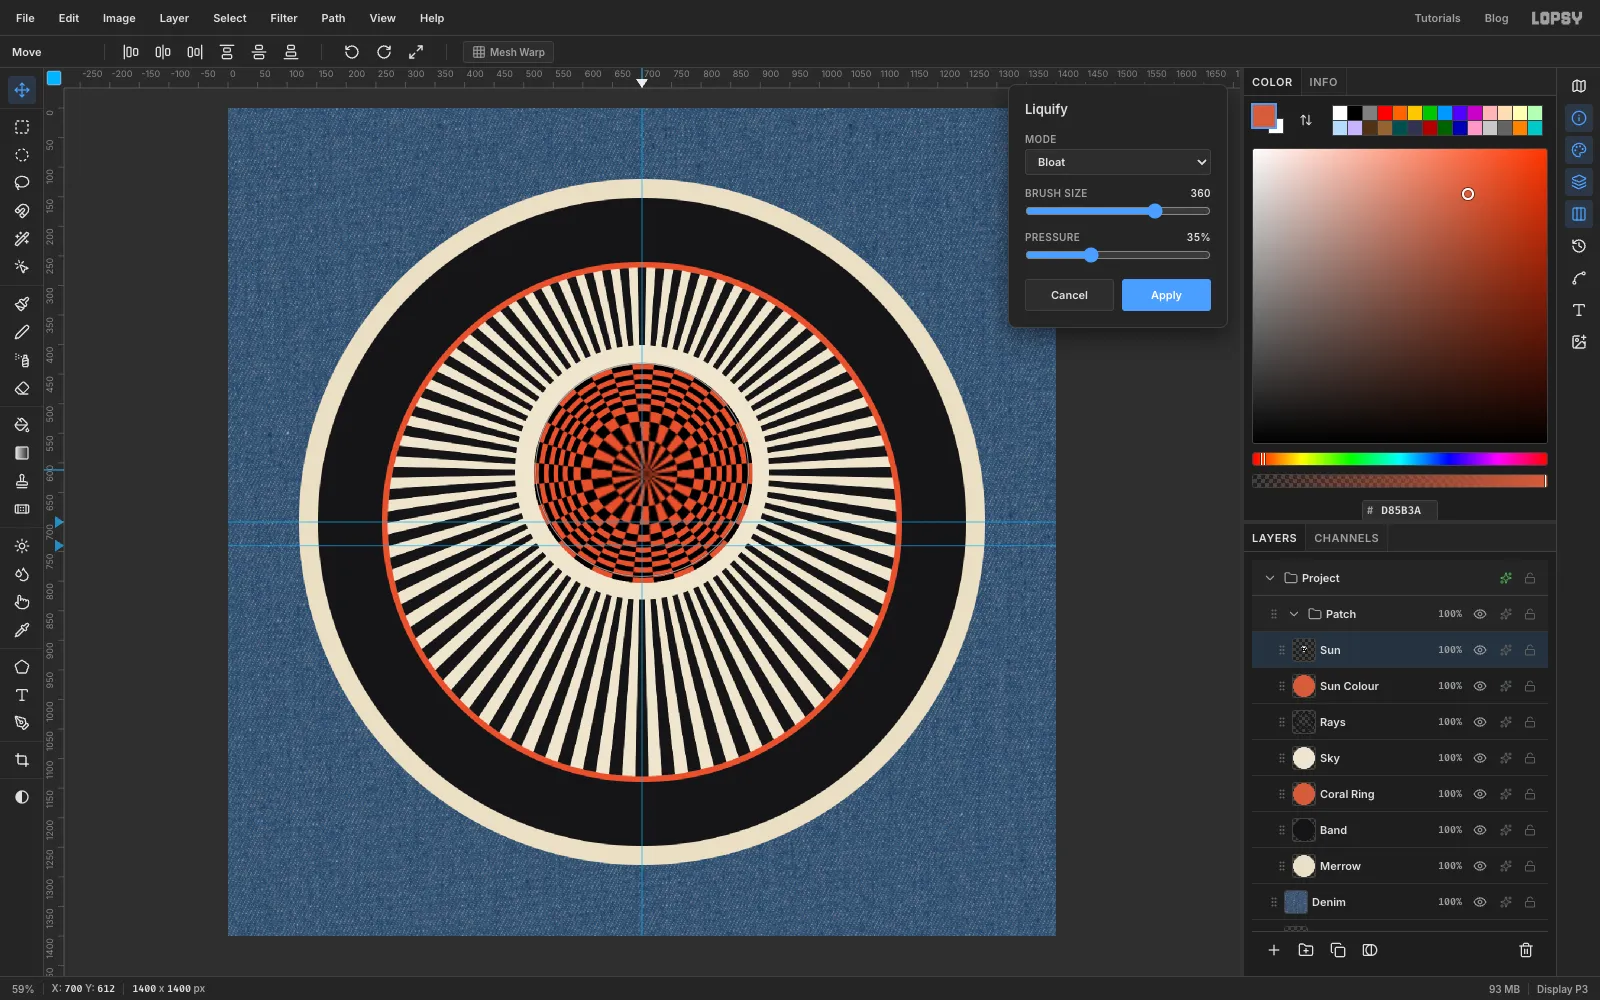Open the Layer menu
Image resolution: width=1600 pixels, height=1000 pixels.
174,18
